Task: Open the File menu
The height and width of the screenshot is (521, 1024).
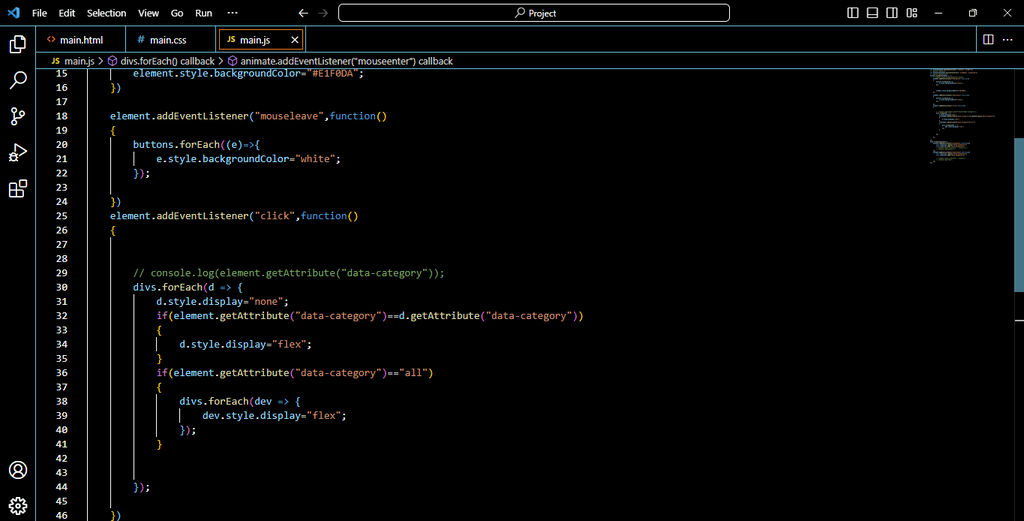Action: [x=39, y=13]
